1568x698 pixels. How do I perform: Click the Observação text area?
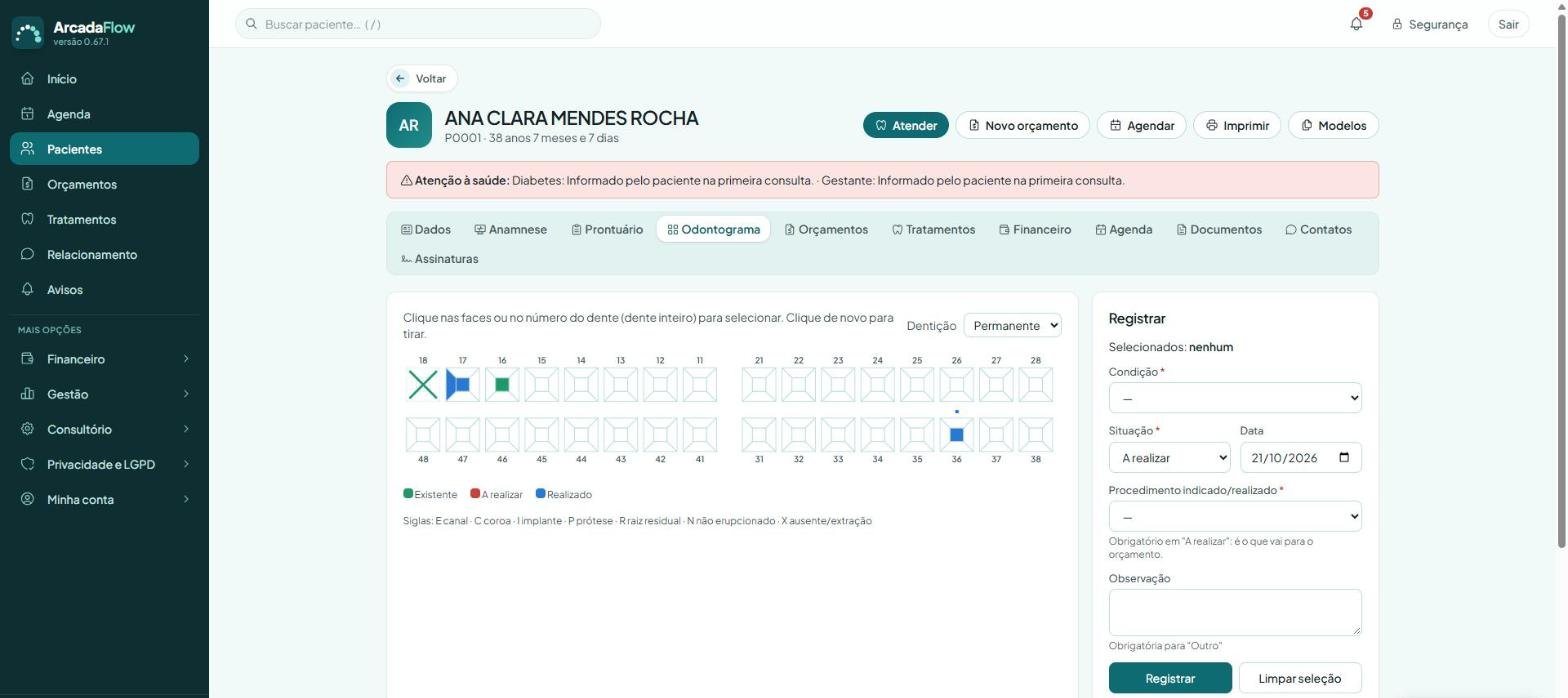[x=1235, y=612]
